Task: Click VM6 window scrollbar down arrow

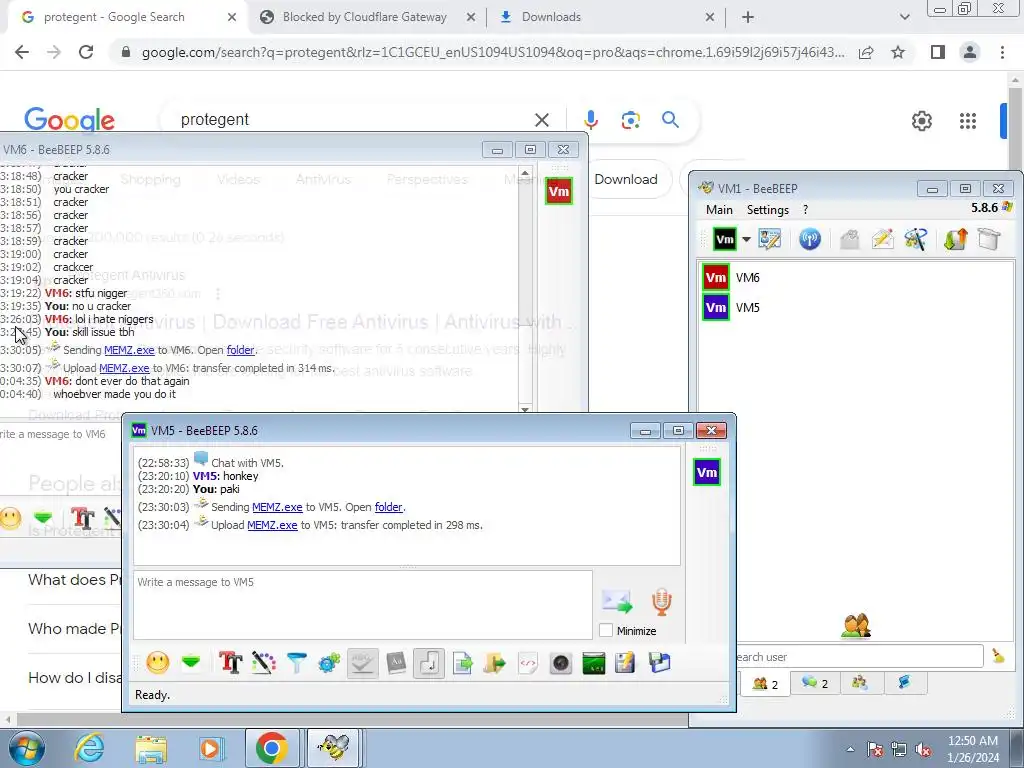Action: pyautogui.click(x=525, y=409)
